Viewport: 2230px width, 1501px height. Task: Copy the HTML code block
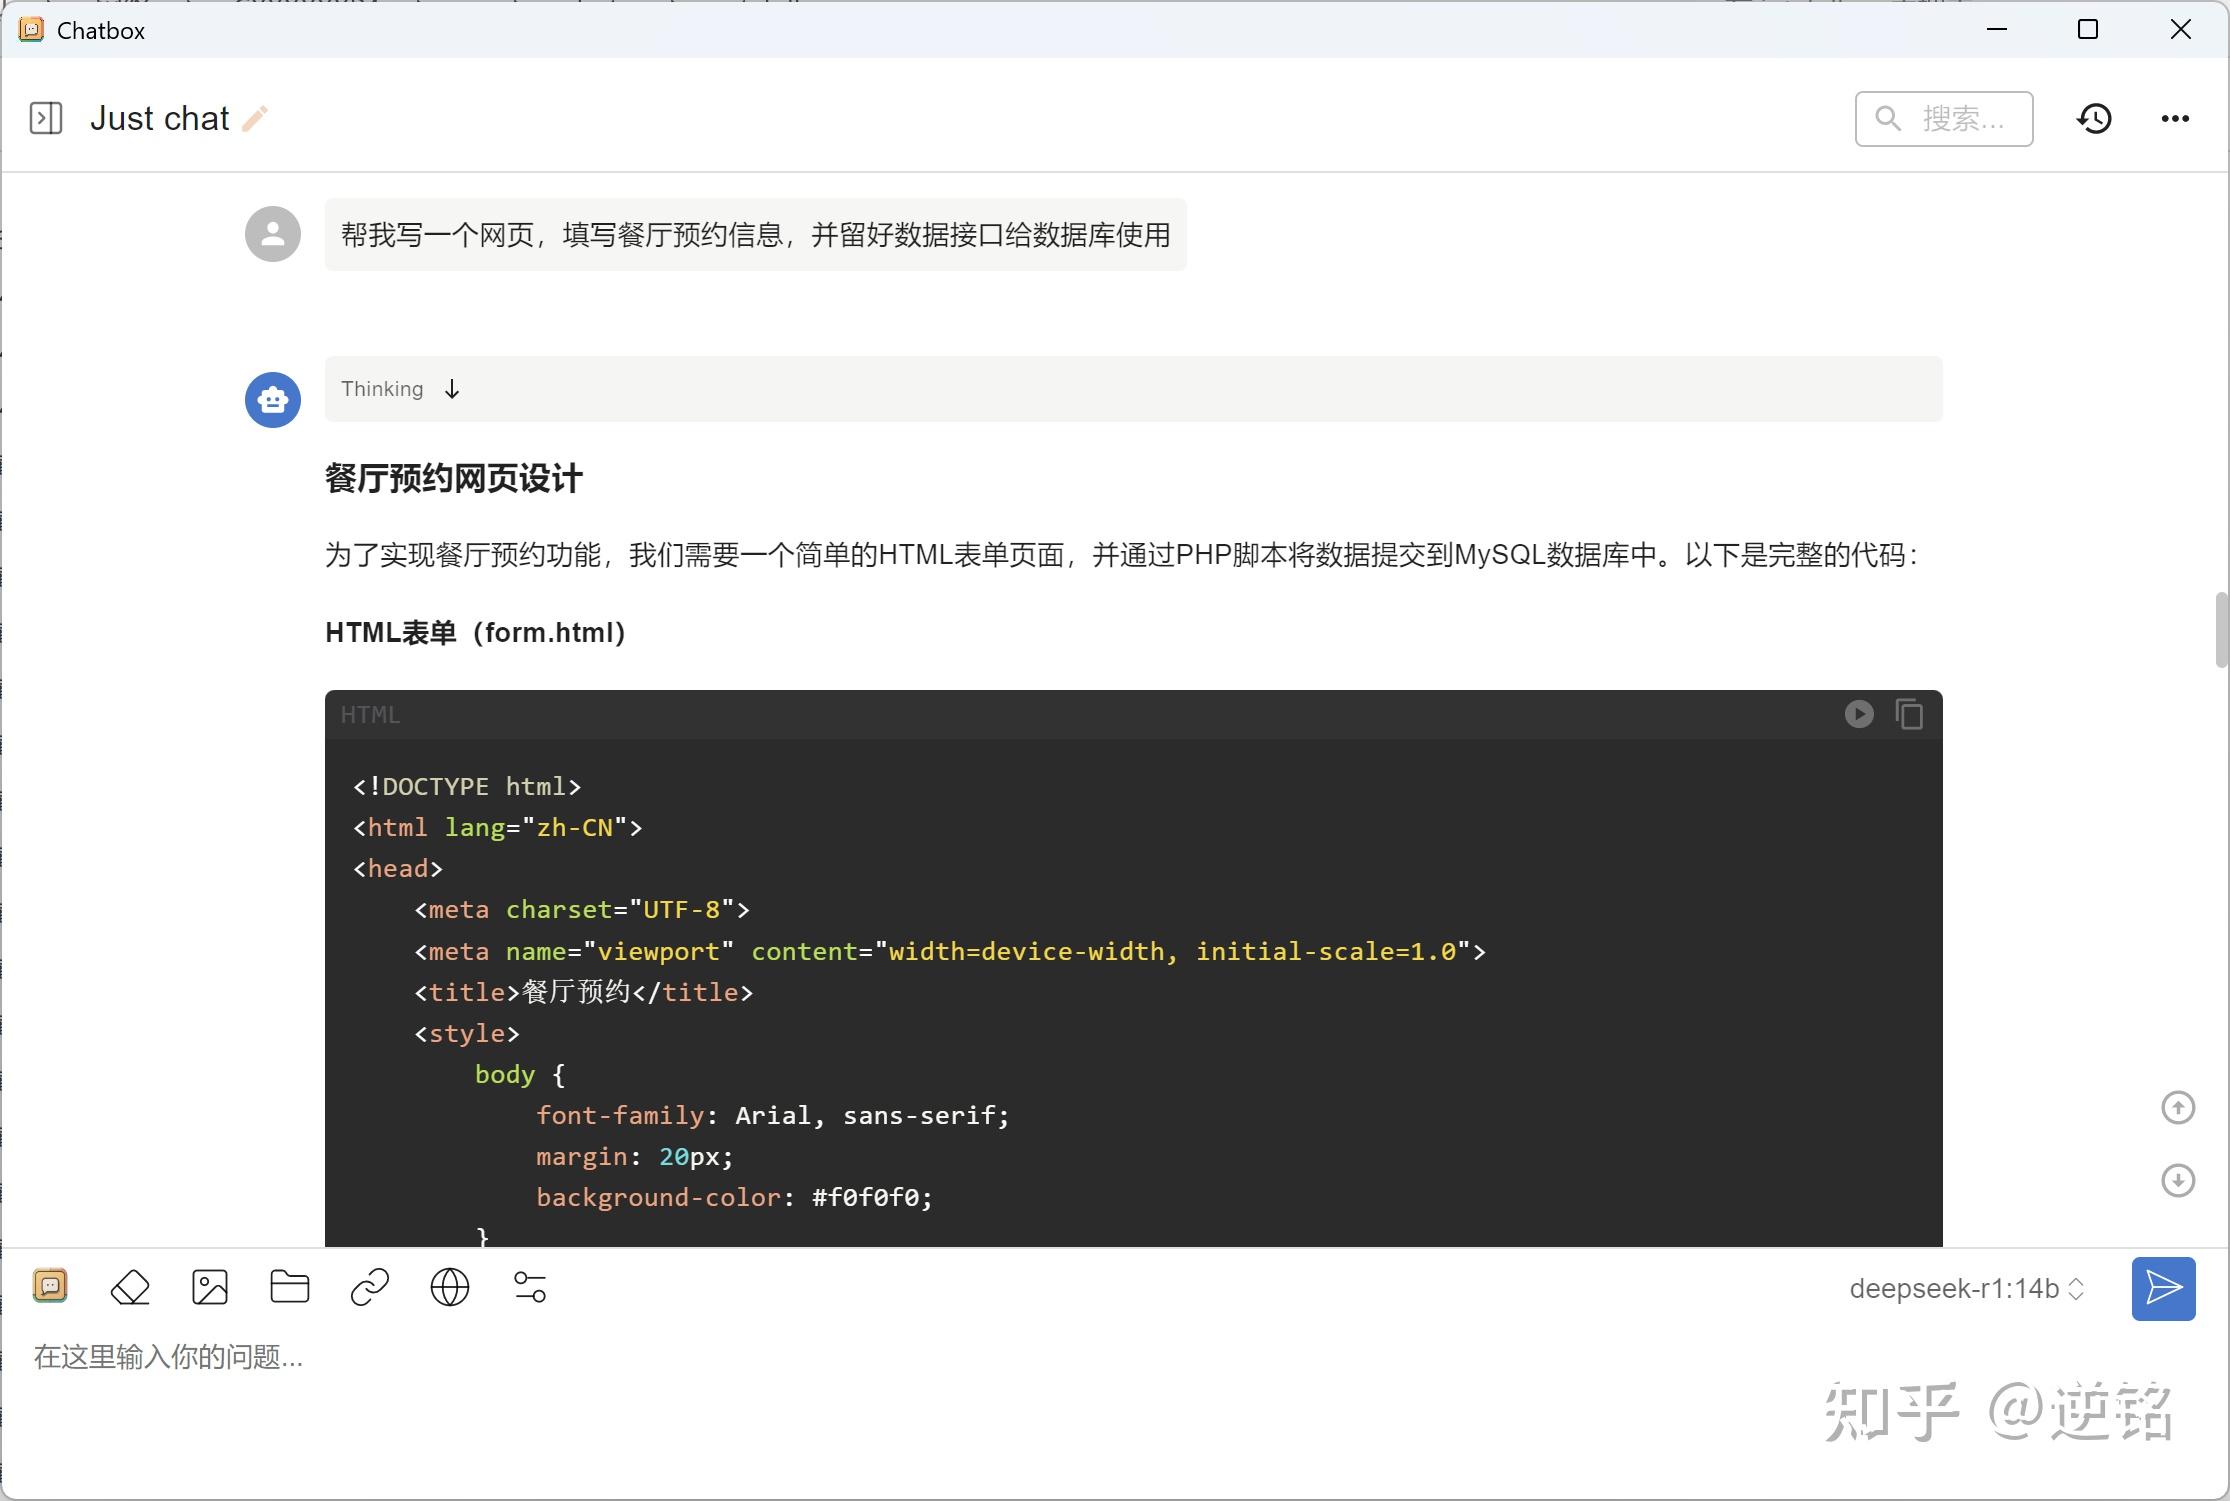tap(1909, 714)
